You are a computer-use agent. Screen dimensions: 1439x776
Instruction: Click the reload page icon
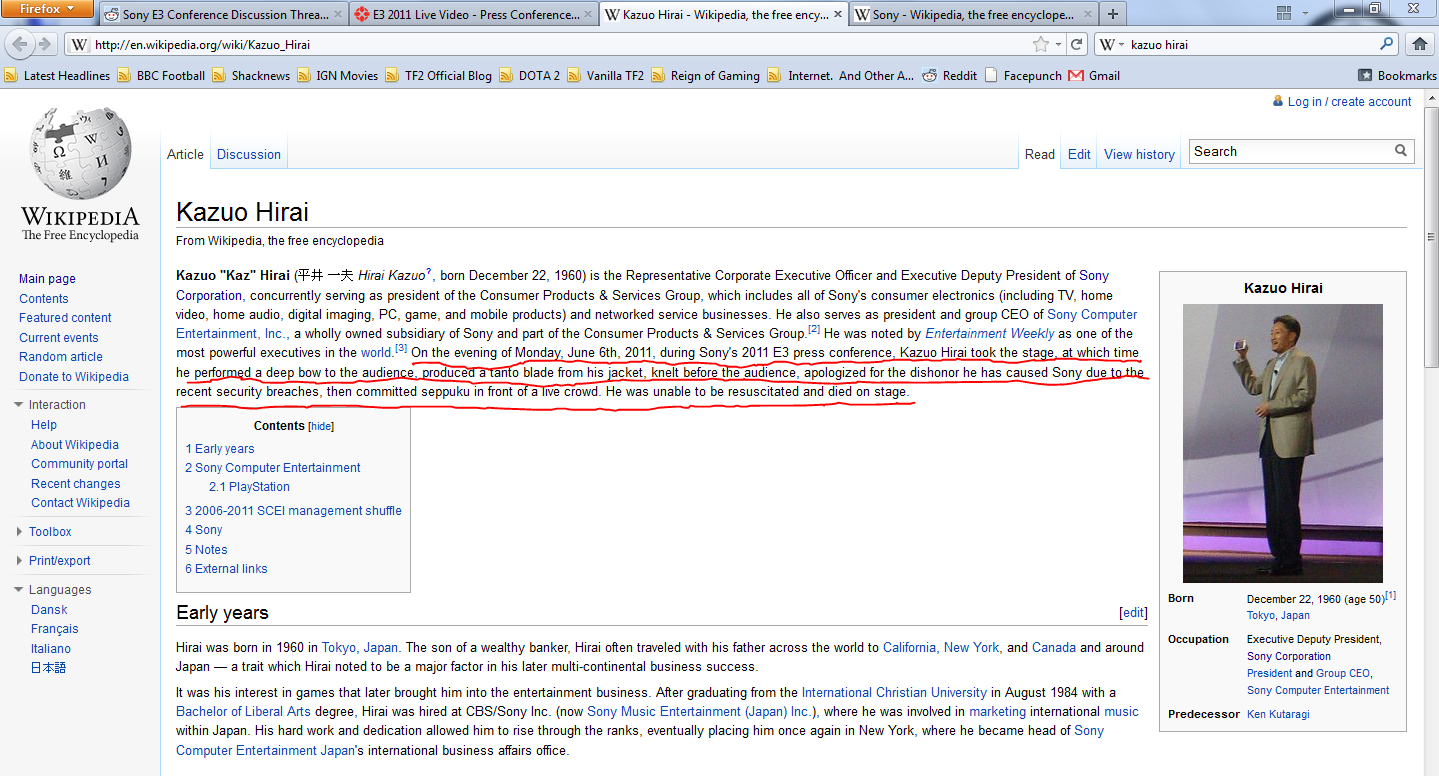[x=1077, y=44]
